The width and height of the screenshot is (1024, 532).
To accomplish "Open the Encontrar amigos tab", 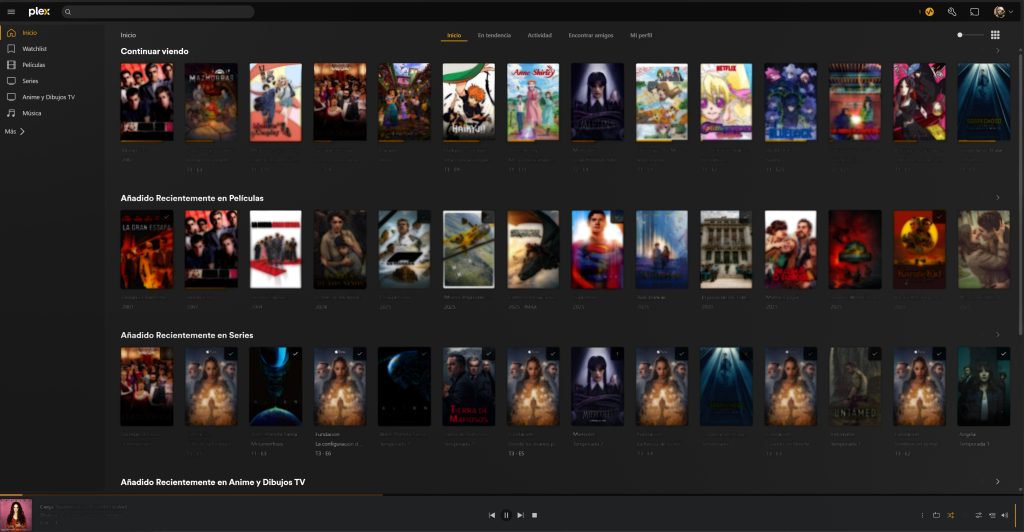I will pyautogui.click(x=591, y=35).
